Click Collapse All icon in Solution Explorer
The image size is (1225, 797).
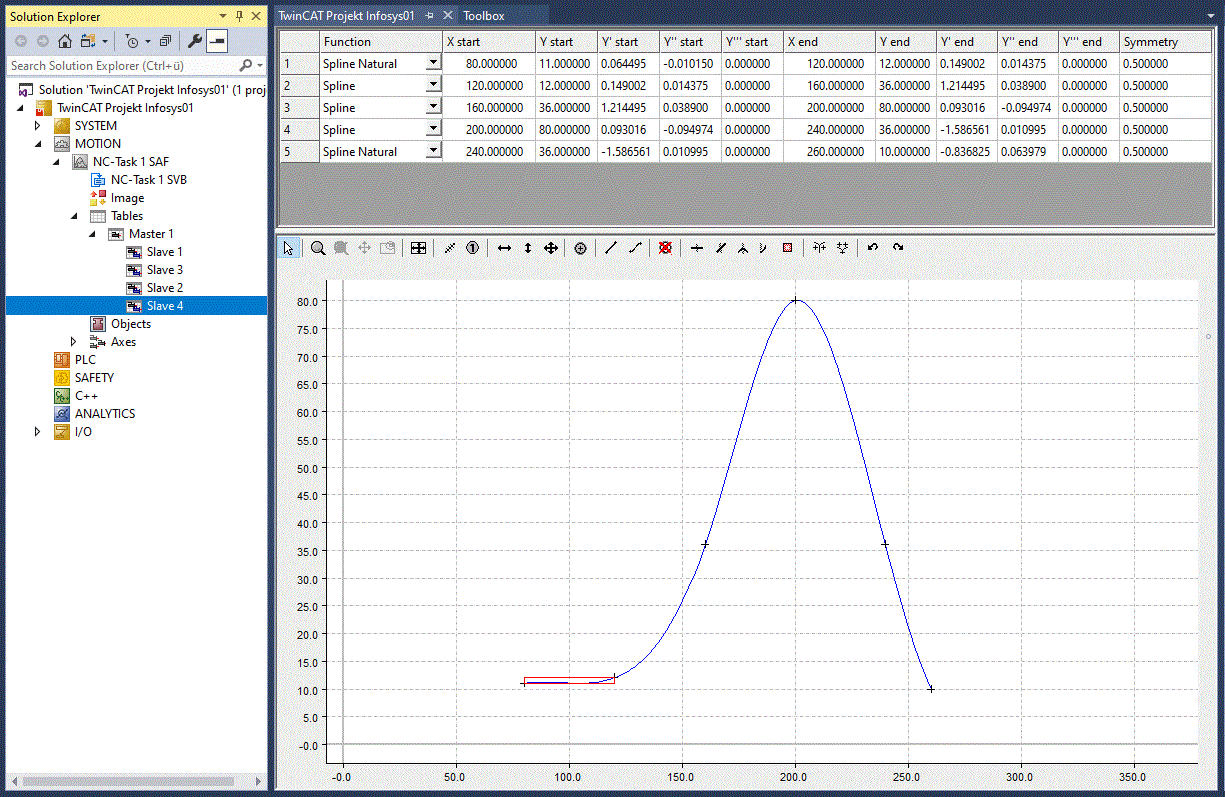point(165,41)
